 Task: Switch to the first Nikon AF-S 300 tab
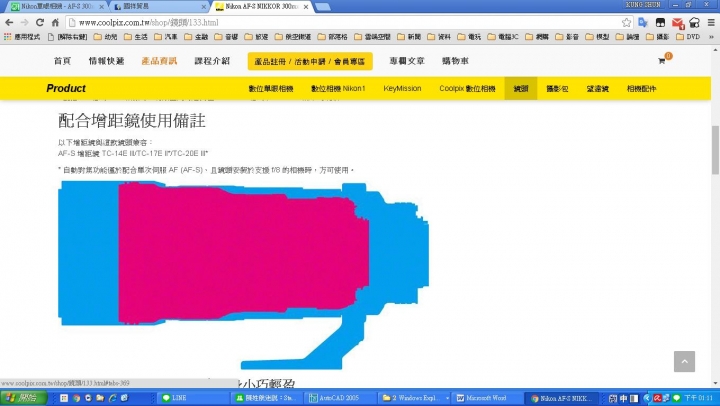tap(56, 7)
